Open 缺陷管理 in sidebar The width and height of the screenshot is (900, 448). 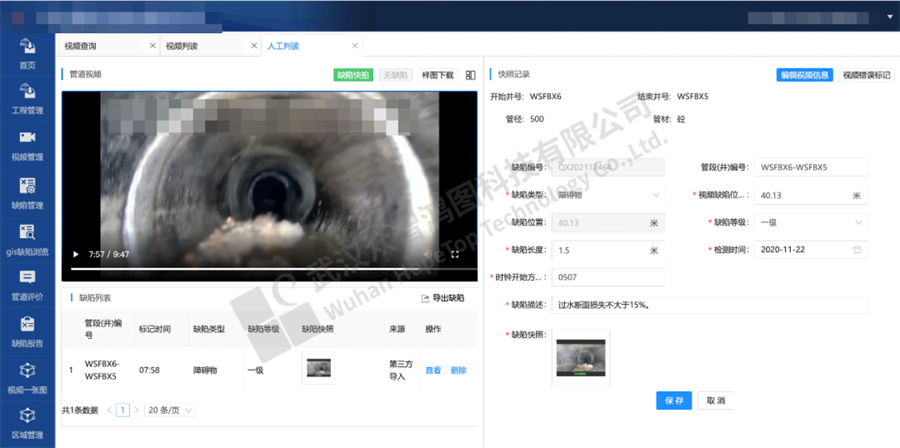click(28, 193)
